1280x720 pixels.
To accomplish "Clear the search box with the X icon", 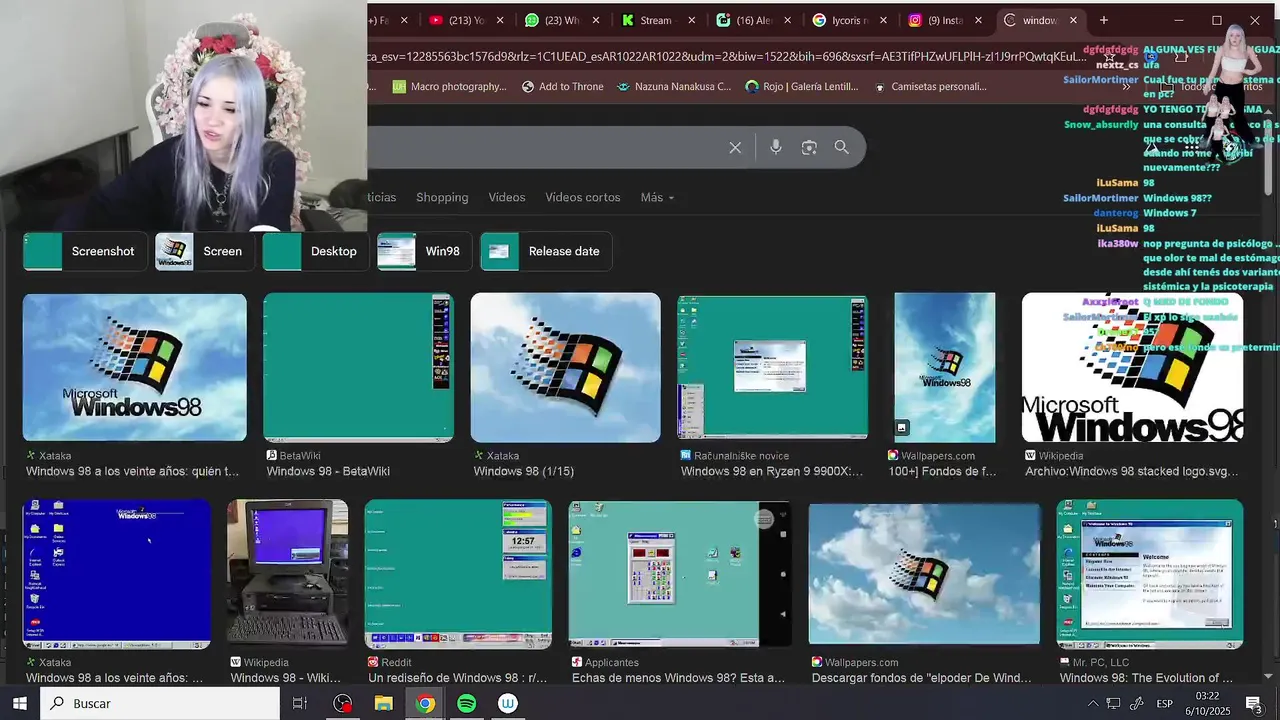I will click(x=735, y=148).
